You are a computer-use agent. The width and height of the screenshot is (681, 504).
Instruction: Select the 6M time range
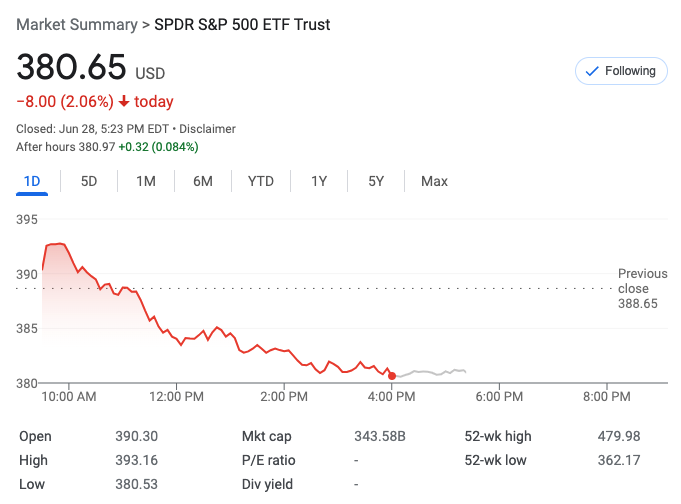(x=203, y=181)
